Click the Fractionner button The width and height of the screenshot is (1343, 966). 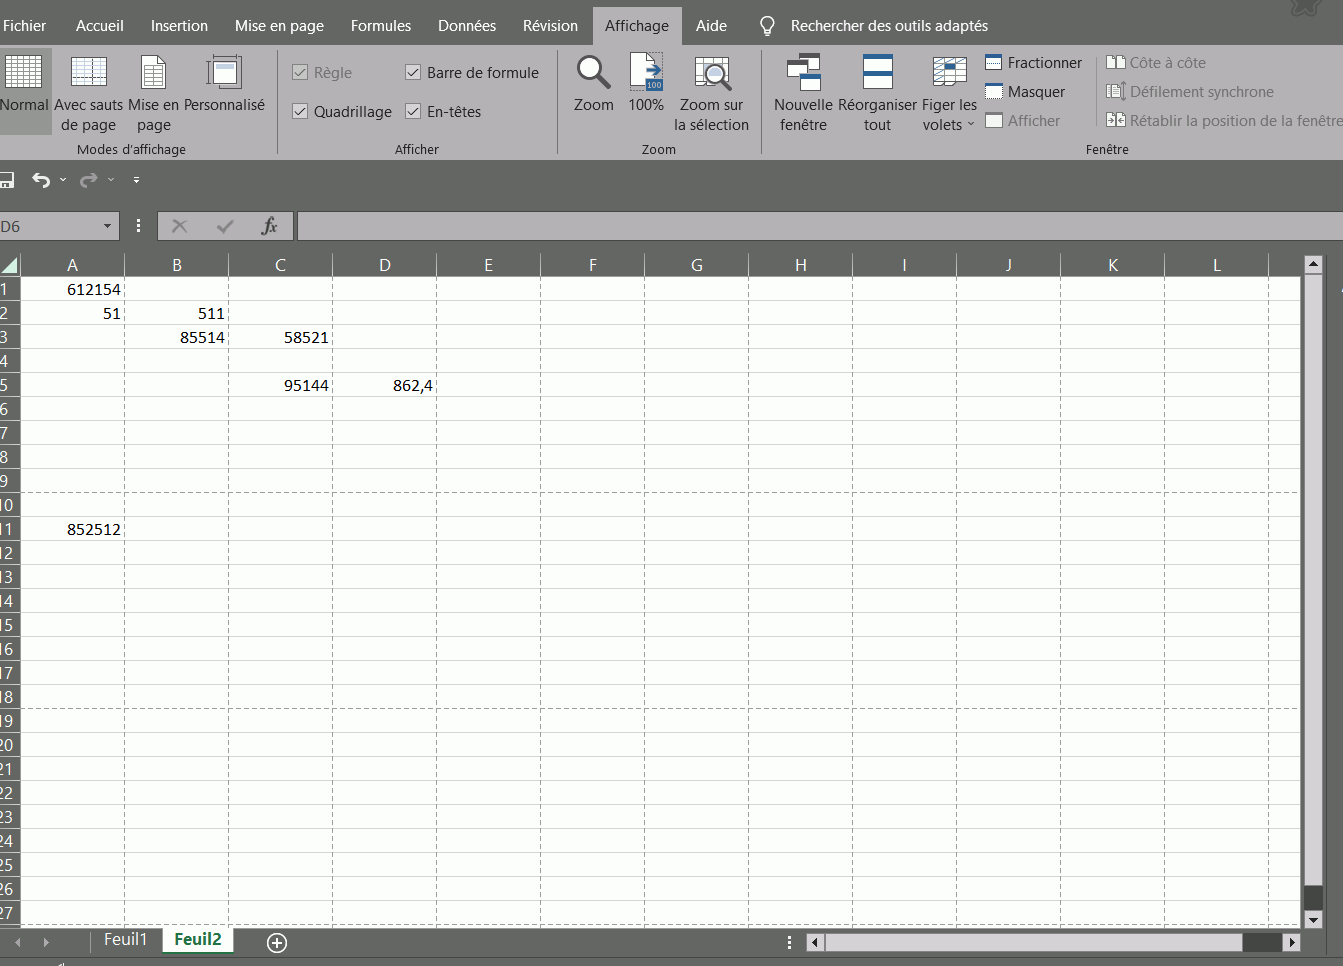click(1034, 63)
